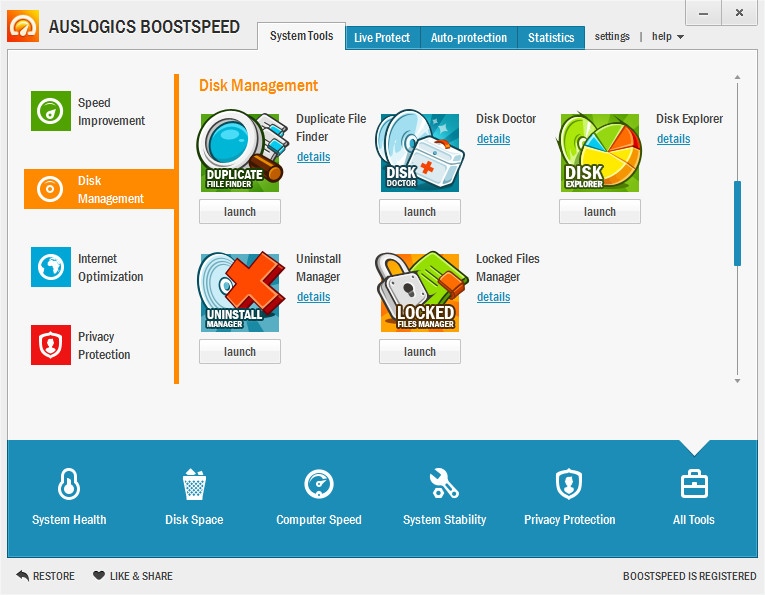The image size is (765, 595).
Task: Select the Speed Improvement green gauge icon
Action: (51, 111)
